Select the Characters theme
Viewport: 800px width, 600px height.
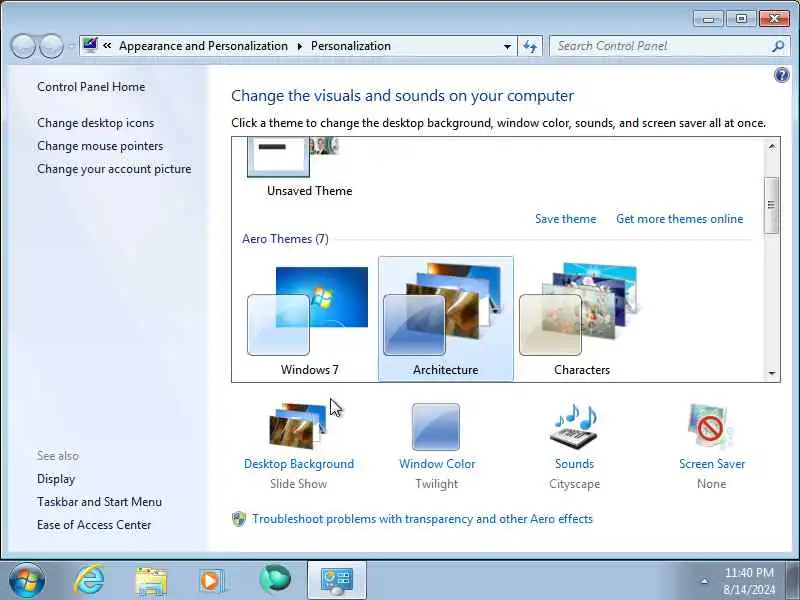pos(582,318)
